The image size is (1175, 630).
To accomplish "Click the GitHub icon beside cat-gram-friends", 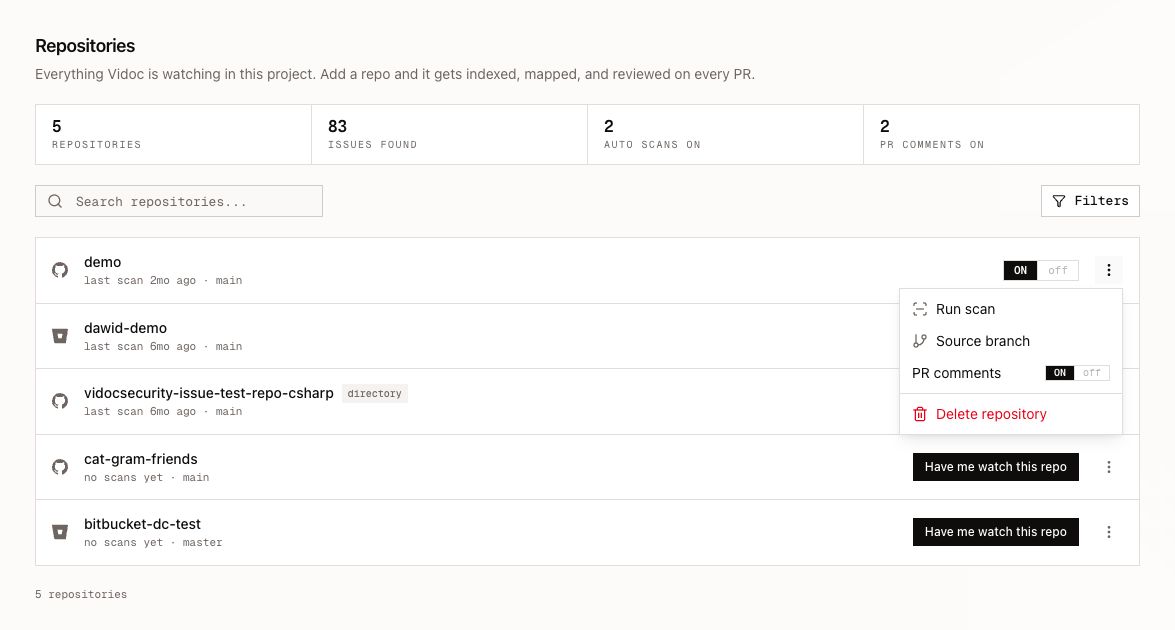I will [x=60, y=467].
